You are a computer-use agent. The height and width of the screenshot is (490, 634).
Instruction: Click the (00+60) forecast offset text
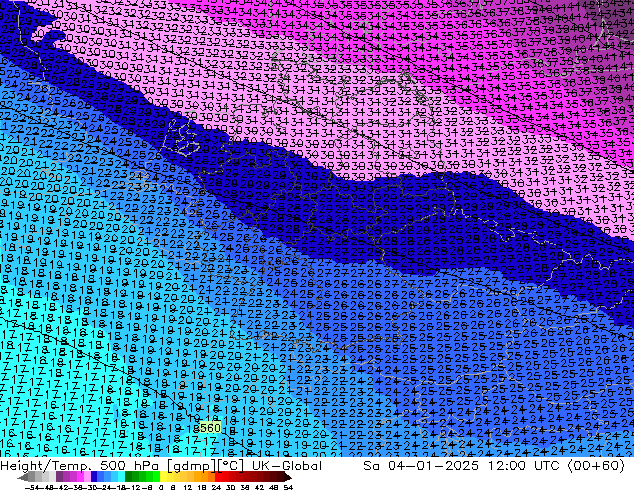coord(596,466)
